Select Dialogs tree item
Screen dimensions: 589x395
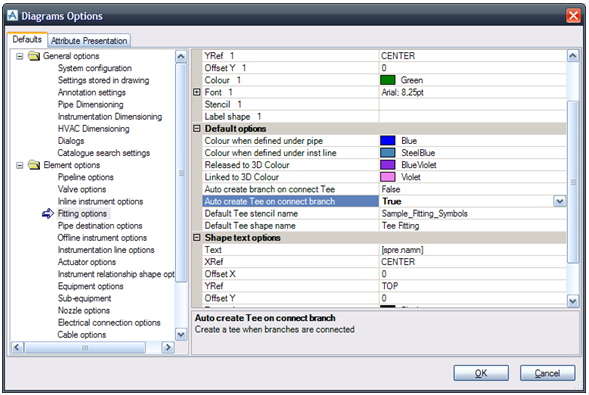point(71,141)
